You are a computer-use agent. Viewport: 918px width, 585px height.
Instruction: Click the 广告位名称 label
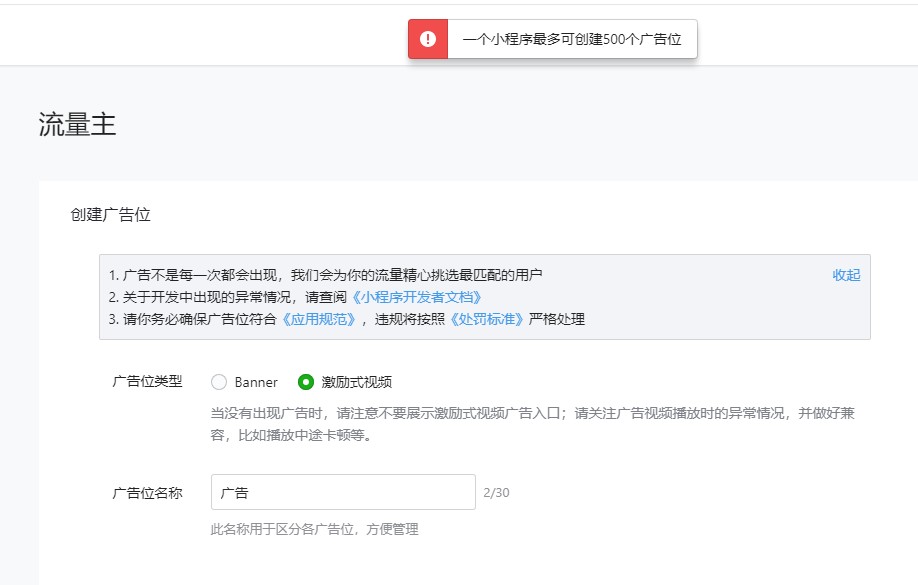(x=148, y=493)
